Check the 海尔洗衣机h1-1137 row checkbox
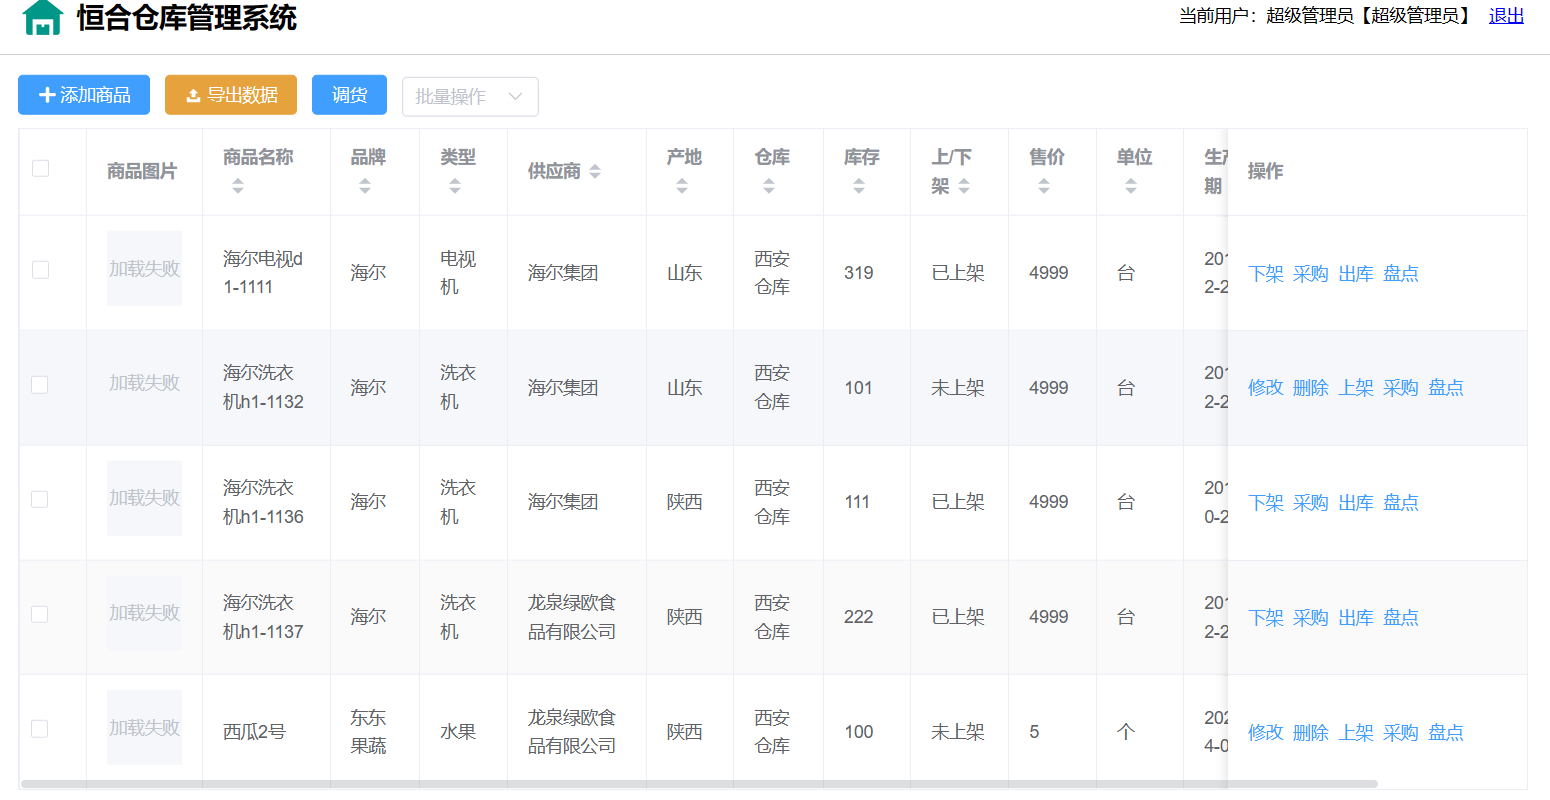Image resolution: width=1550 pixels, height=800 pixels. [40, 614]
